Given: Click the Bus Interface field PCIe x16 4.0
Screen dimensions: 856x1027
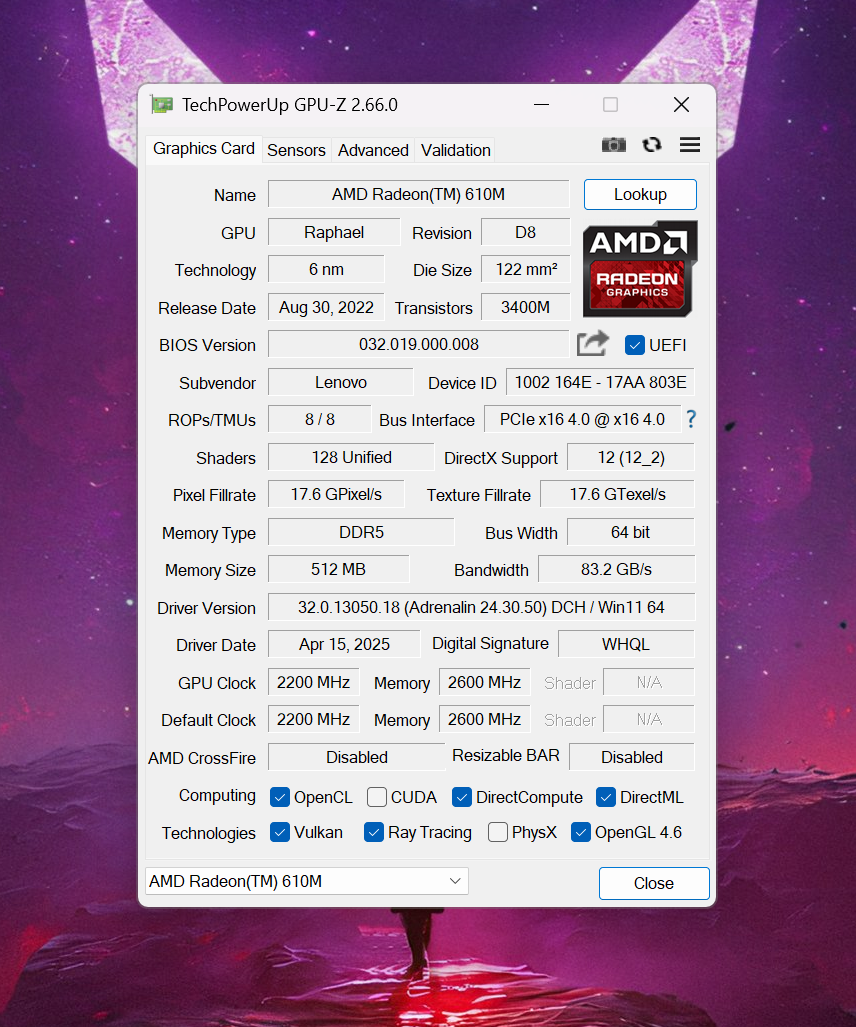Looking at the screenshot, I should pos(582,420).
